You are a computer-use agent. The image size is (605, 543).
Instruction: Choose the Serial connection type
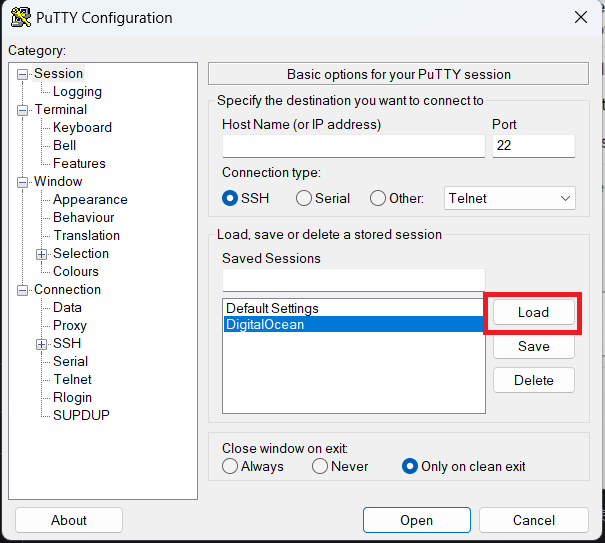click(305, 198)
